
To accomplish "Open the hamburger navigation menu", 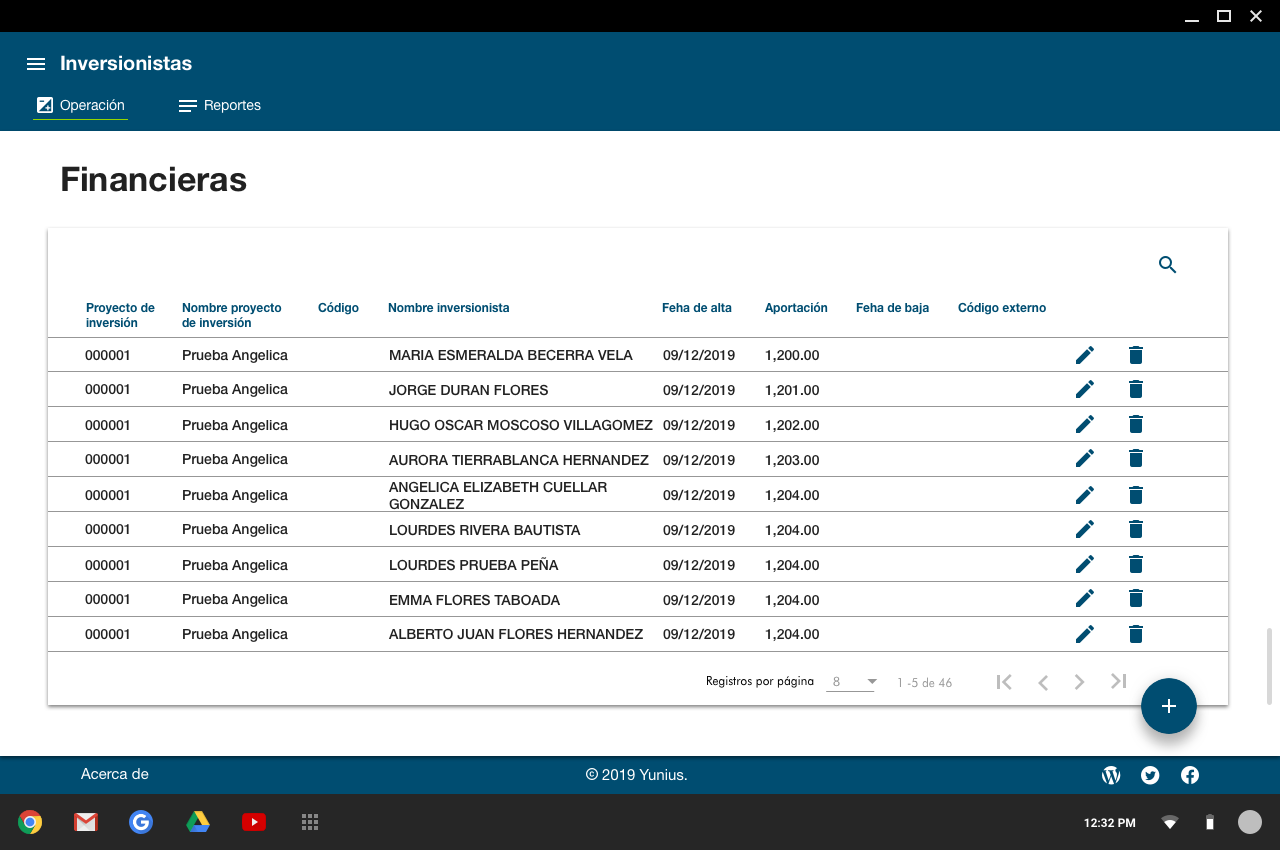I will click(x=36, y=64).
